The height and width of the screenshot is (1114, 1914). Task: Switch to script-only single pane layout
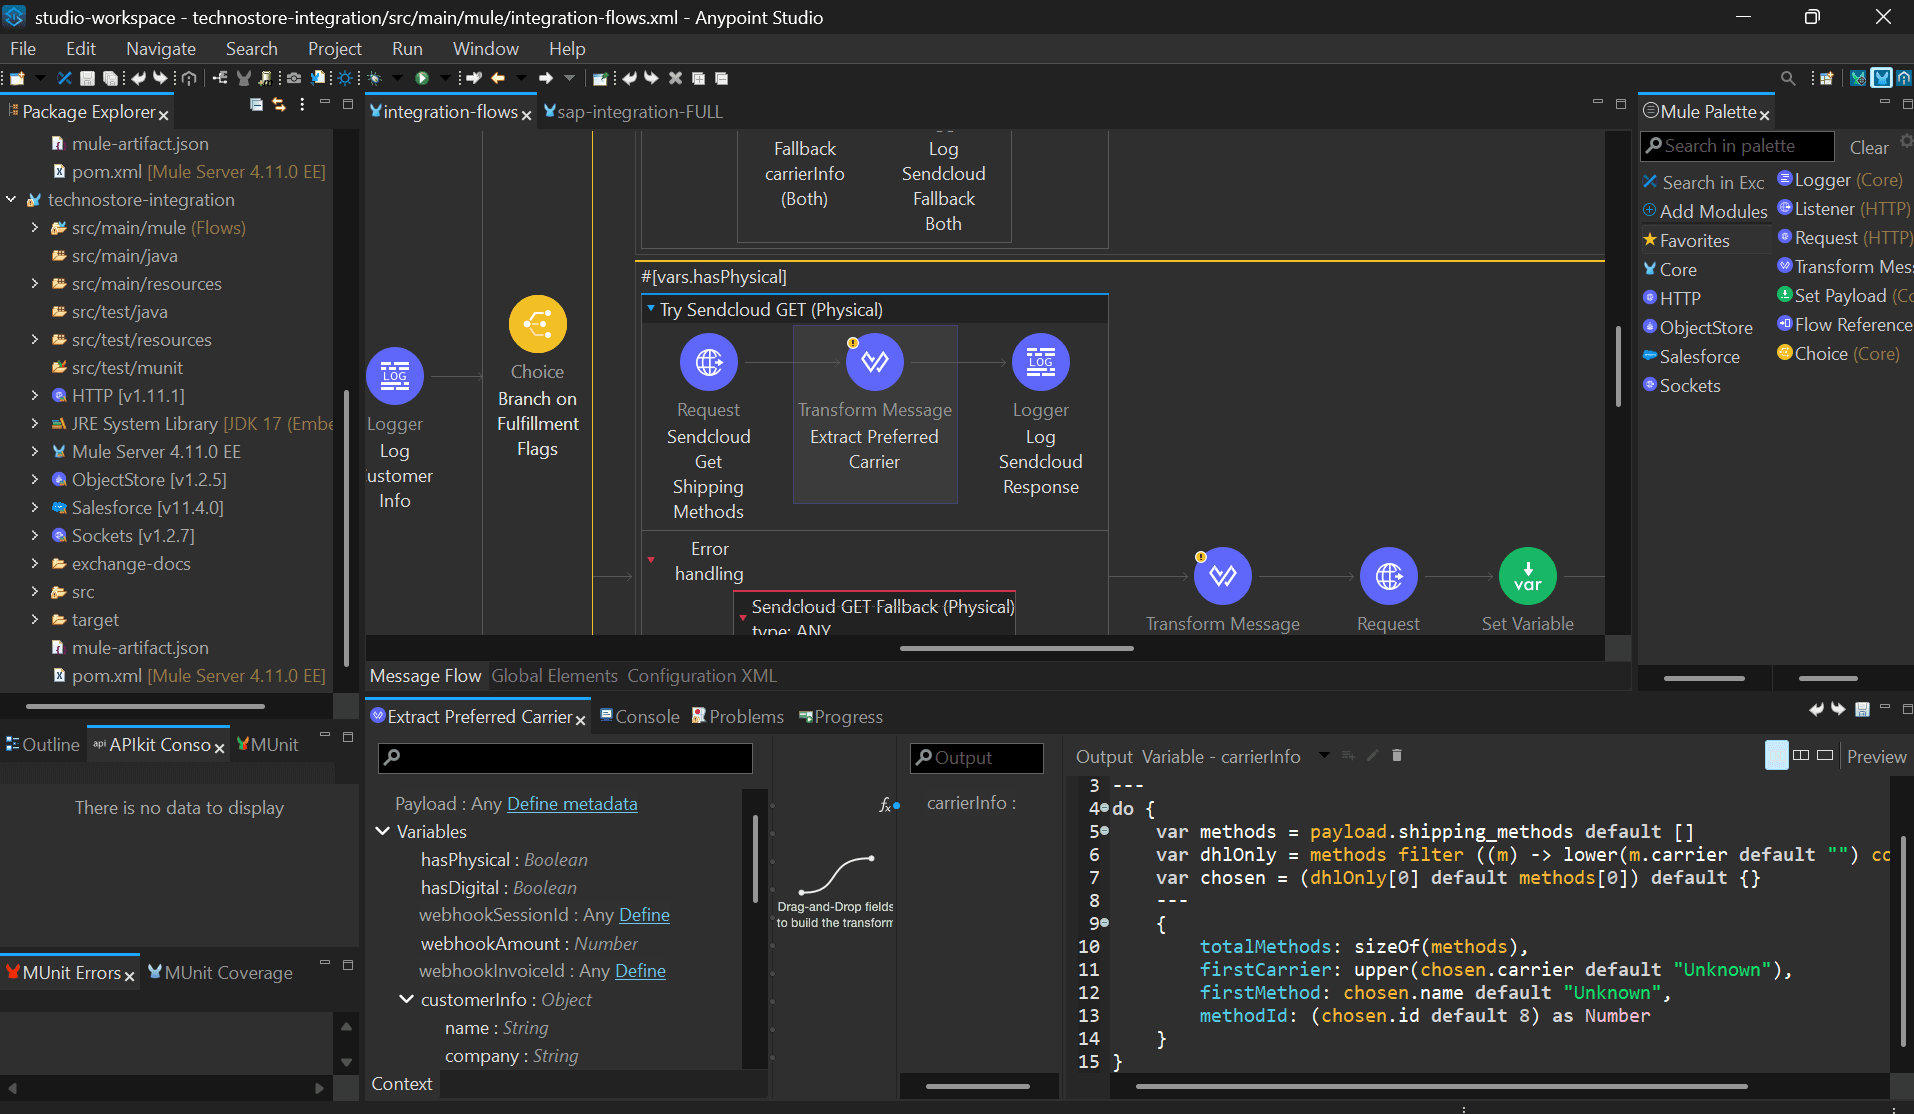(x=1825, y=755)
